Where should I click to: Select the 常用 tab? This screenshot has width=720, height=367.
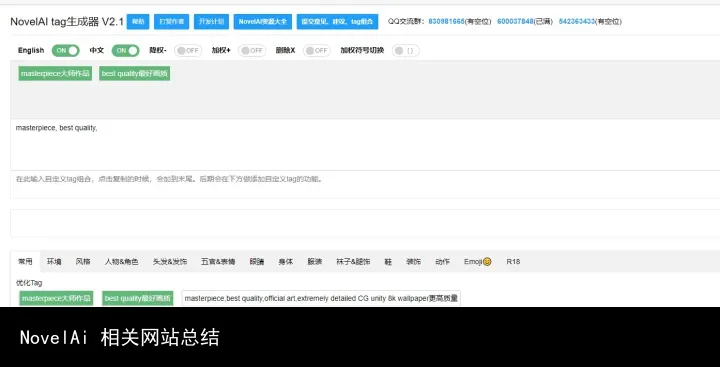(x=25, y=262)
